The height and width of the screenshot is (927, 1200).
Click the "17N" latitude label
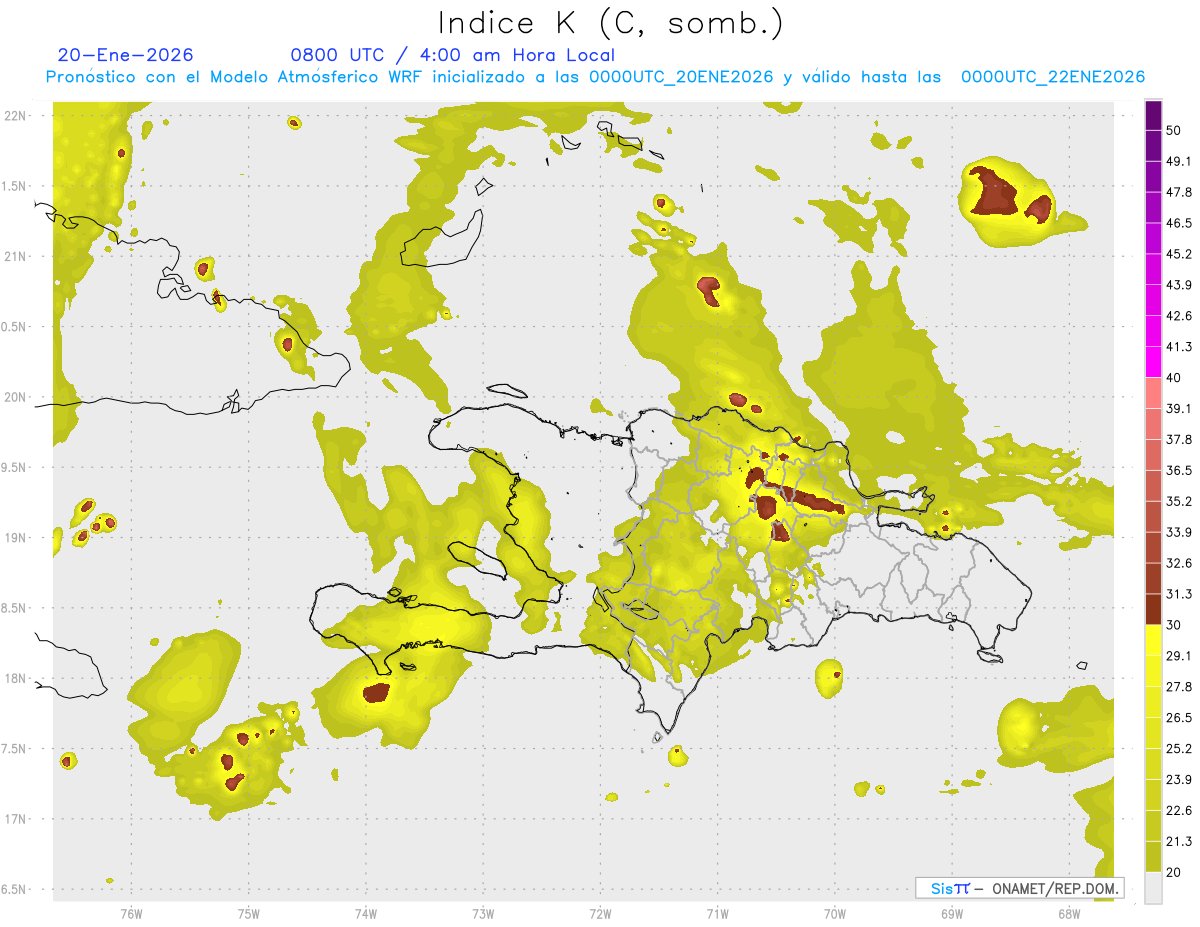coord(14,819)
